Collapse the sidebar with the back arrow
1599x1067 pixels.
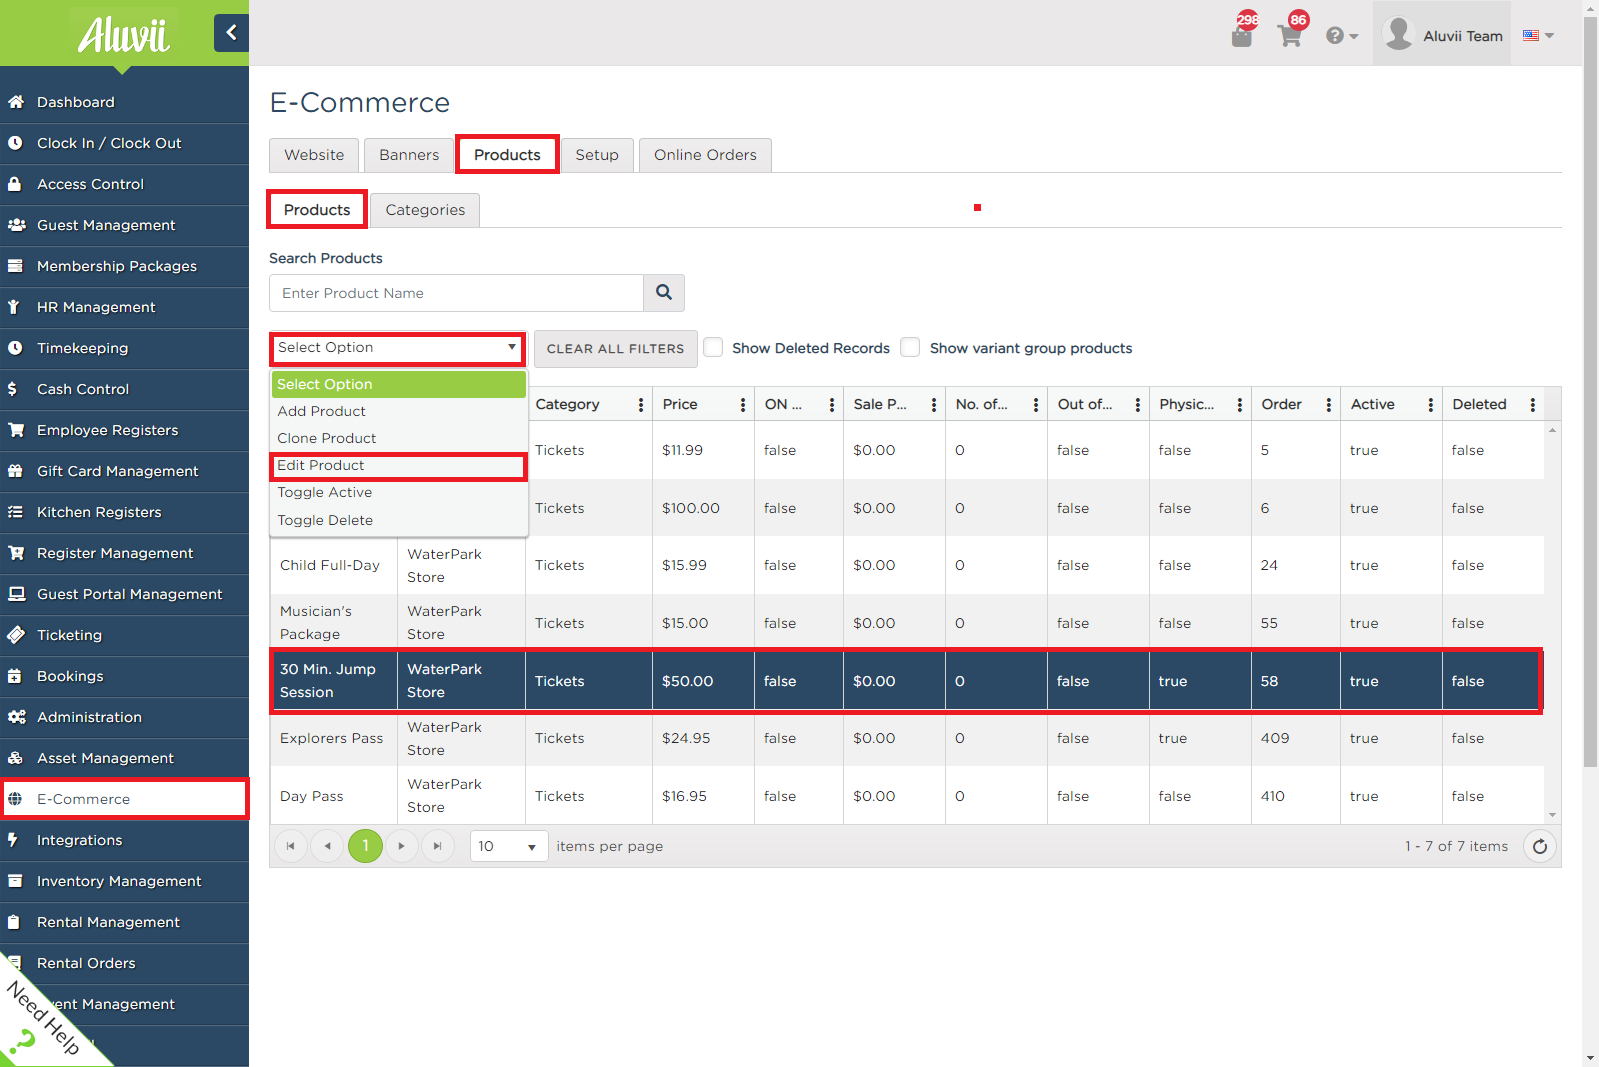(x=231, y=33)
